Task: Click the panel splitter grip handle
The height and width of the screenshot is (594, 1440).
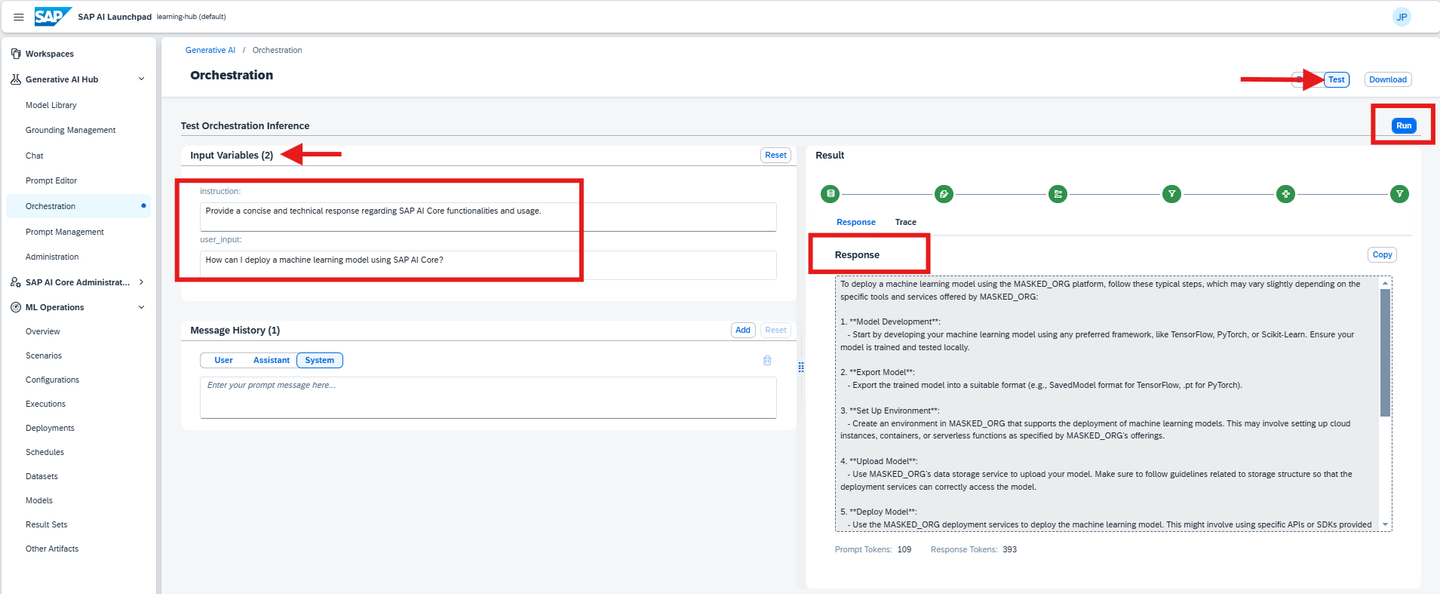Action: point(801,367)
